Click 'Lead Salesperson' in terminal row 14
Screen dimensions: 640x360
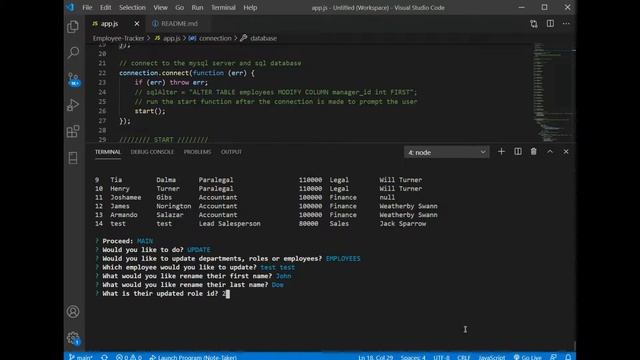[x=229, y=224]
